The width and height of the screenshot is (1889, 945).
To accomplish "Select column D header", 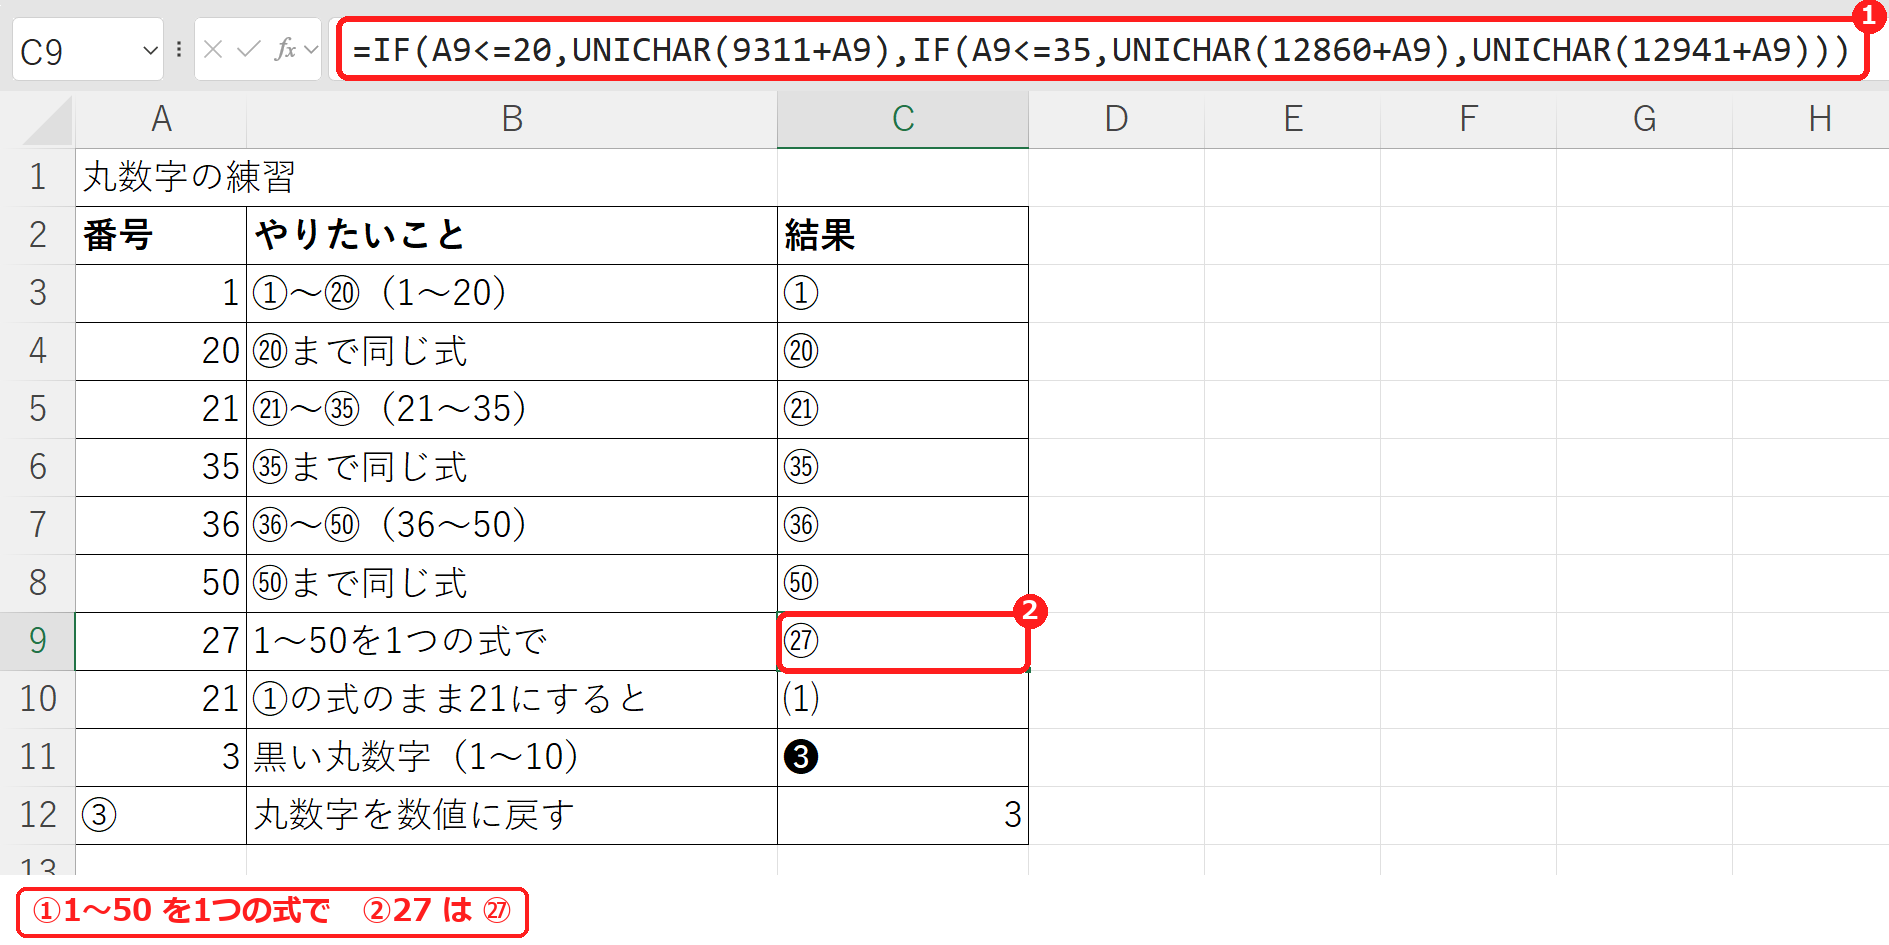I will (1116, 120).
